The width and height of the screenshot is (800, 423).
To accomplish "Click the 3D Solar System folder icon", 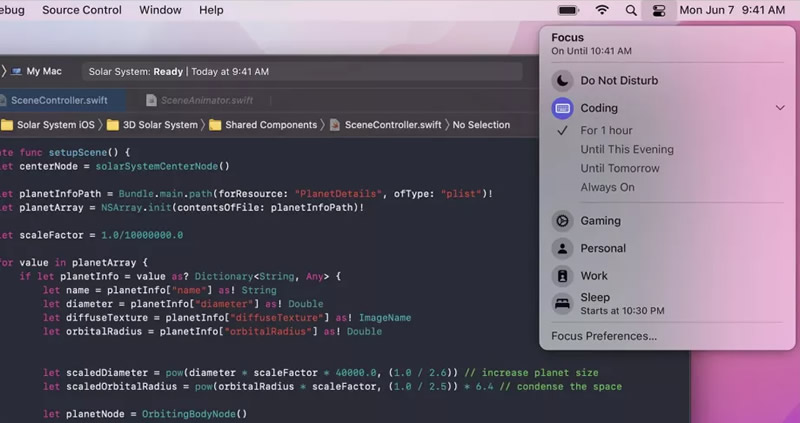I will tap(112, 125).
